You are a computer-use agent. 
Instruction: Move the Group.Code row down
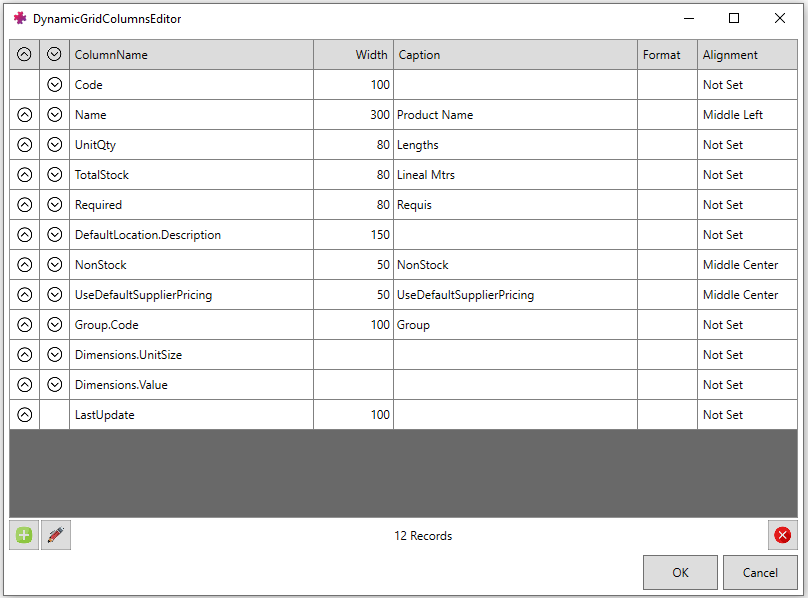(x=55, y=325)
